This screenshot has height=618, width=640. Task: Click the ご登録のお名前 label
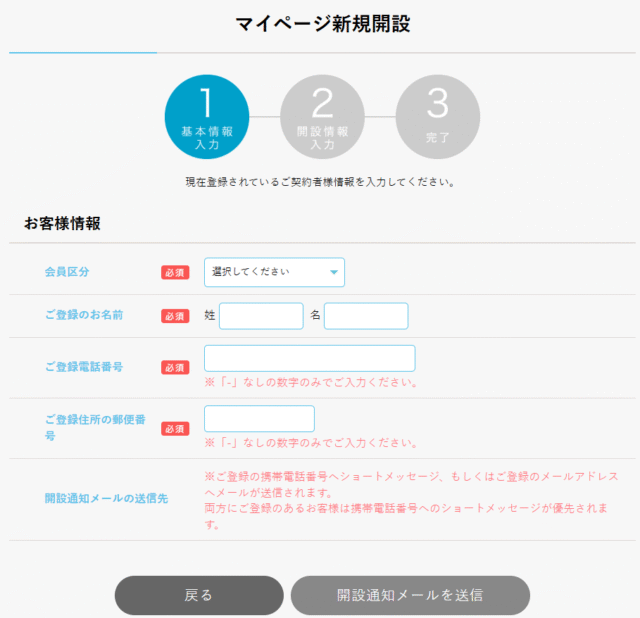tap(84, 315)
